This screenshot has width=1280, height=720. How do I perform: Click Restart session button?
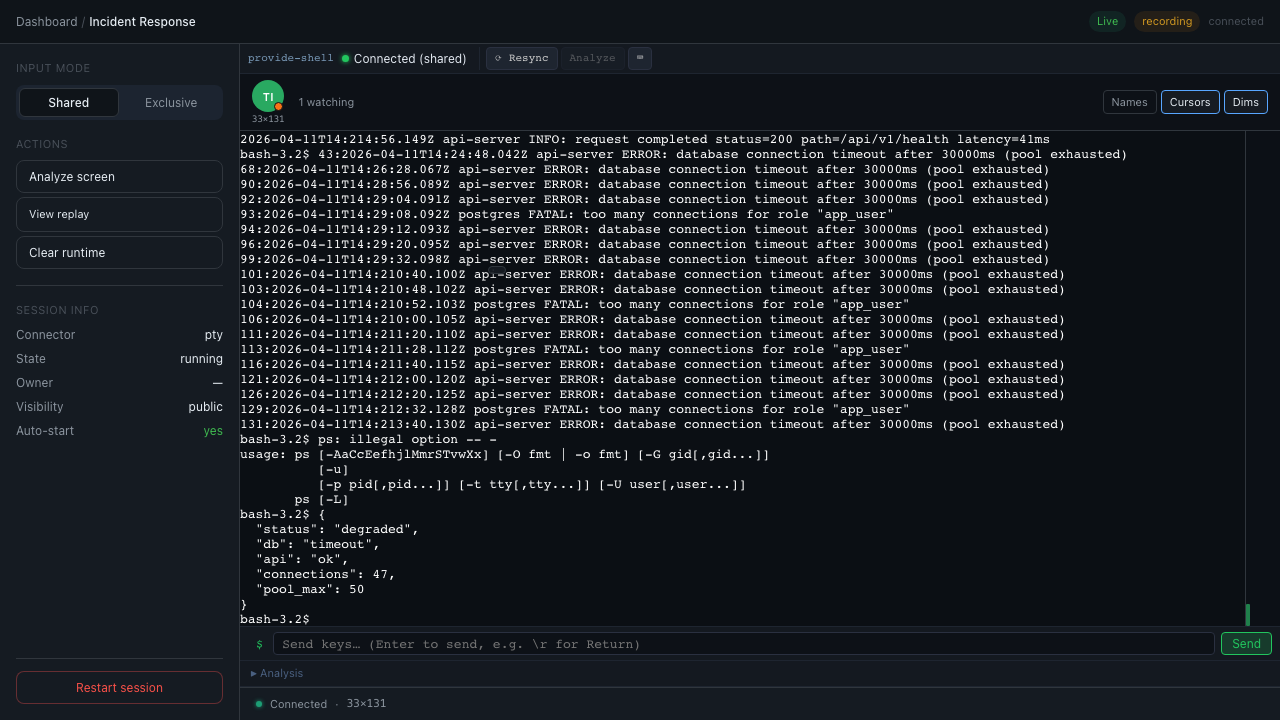(119, 687)
